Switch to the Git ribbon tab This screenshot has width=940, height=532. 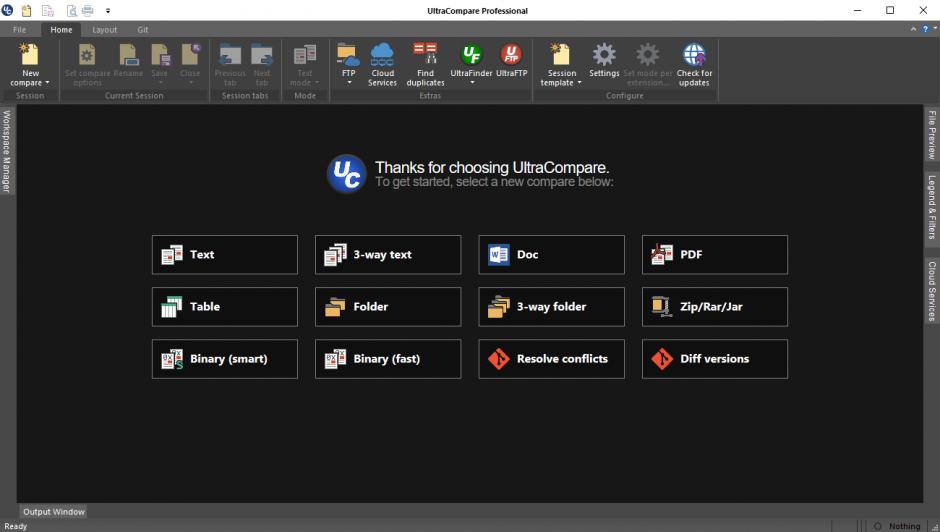pos(143,29)
